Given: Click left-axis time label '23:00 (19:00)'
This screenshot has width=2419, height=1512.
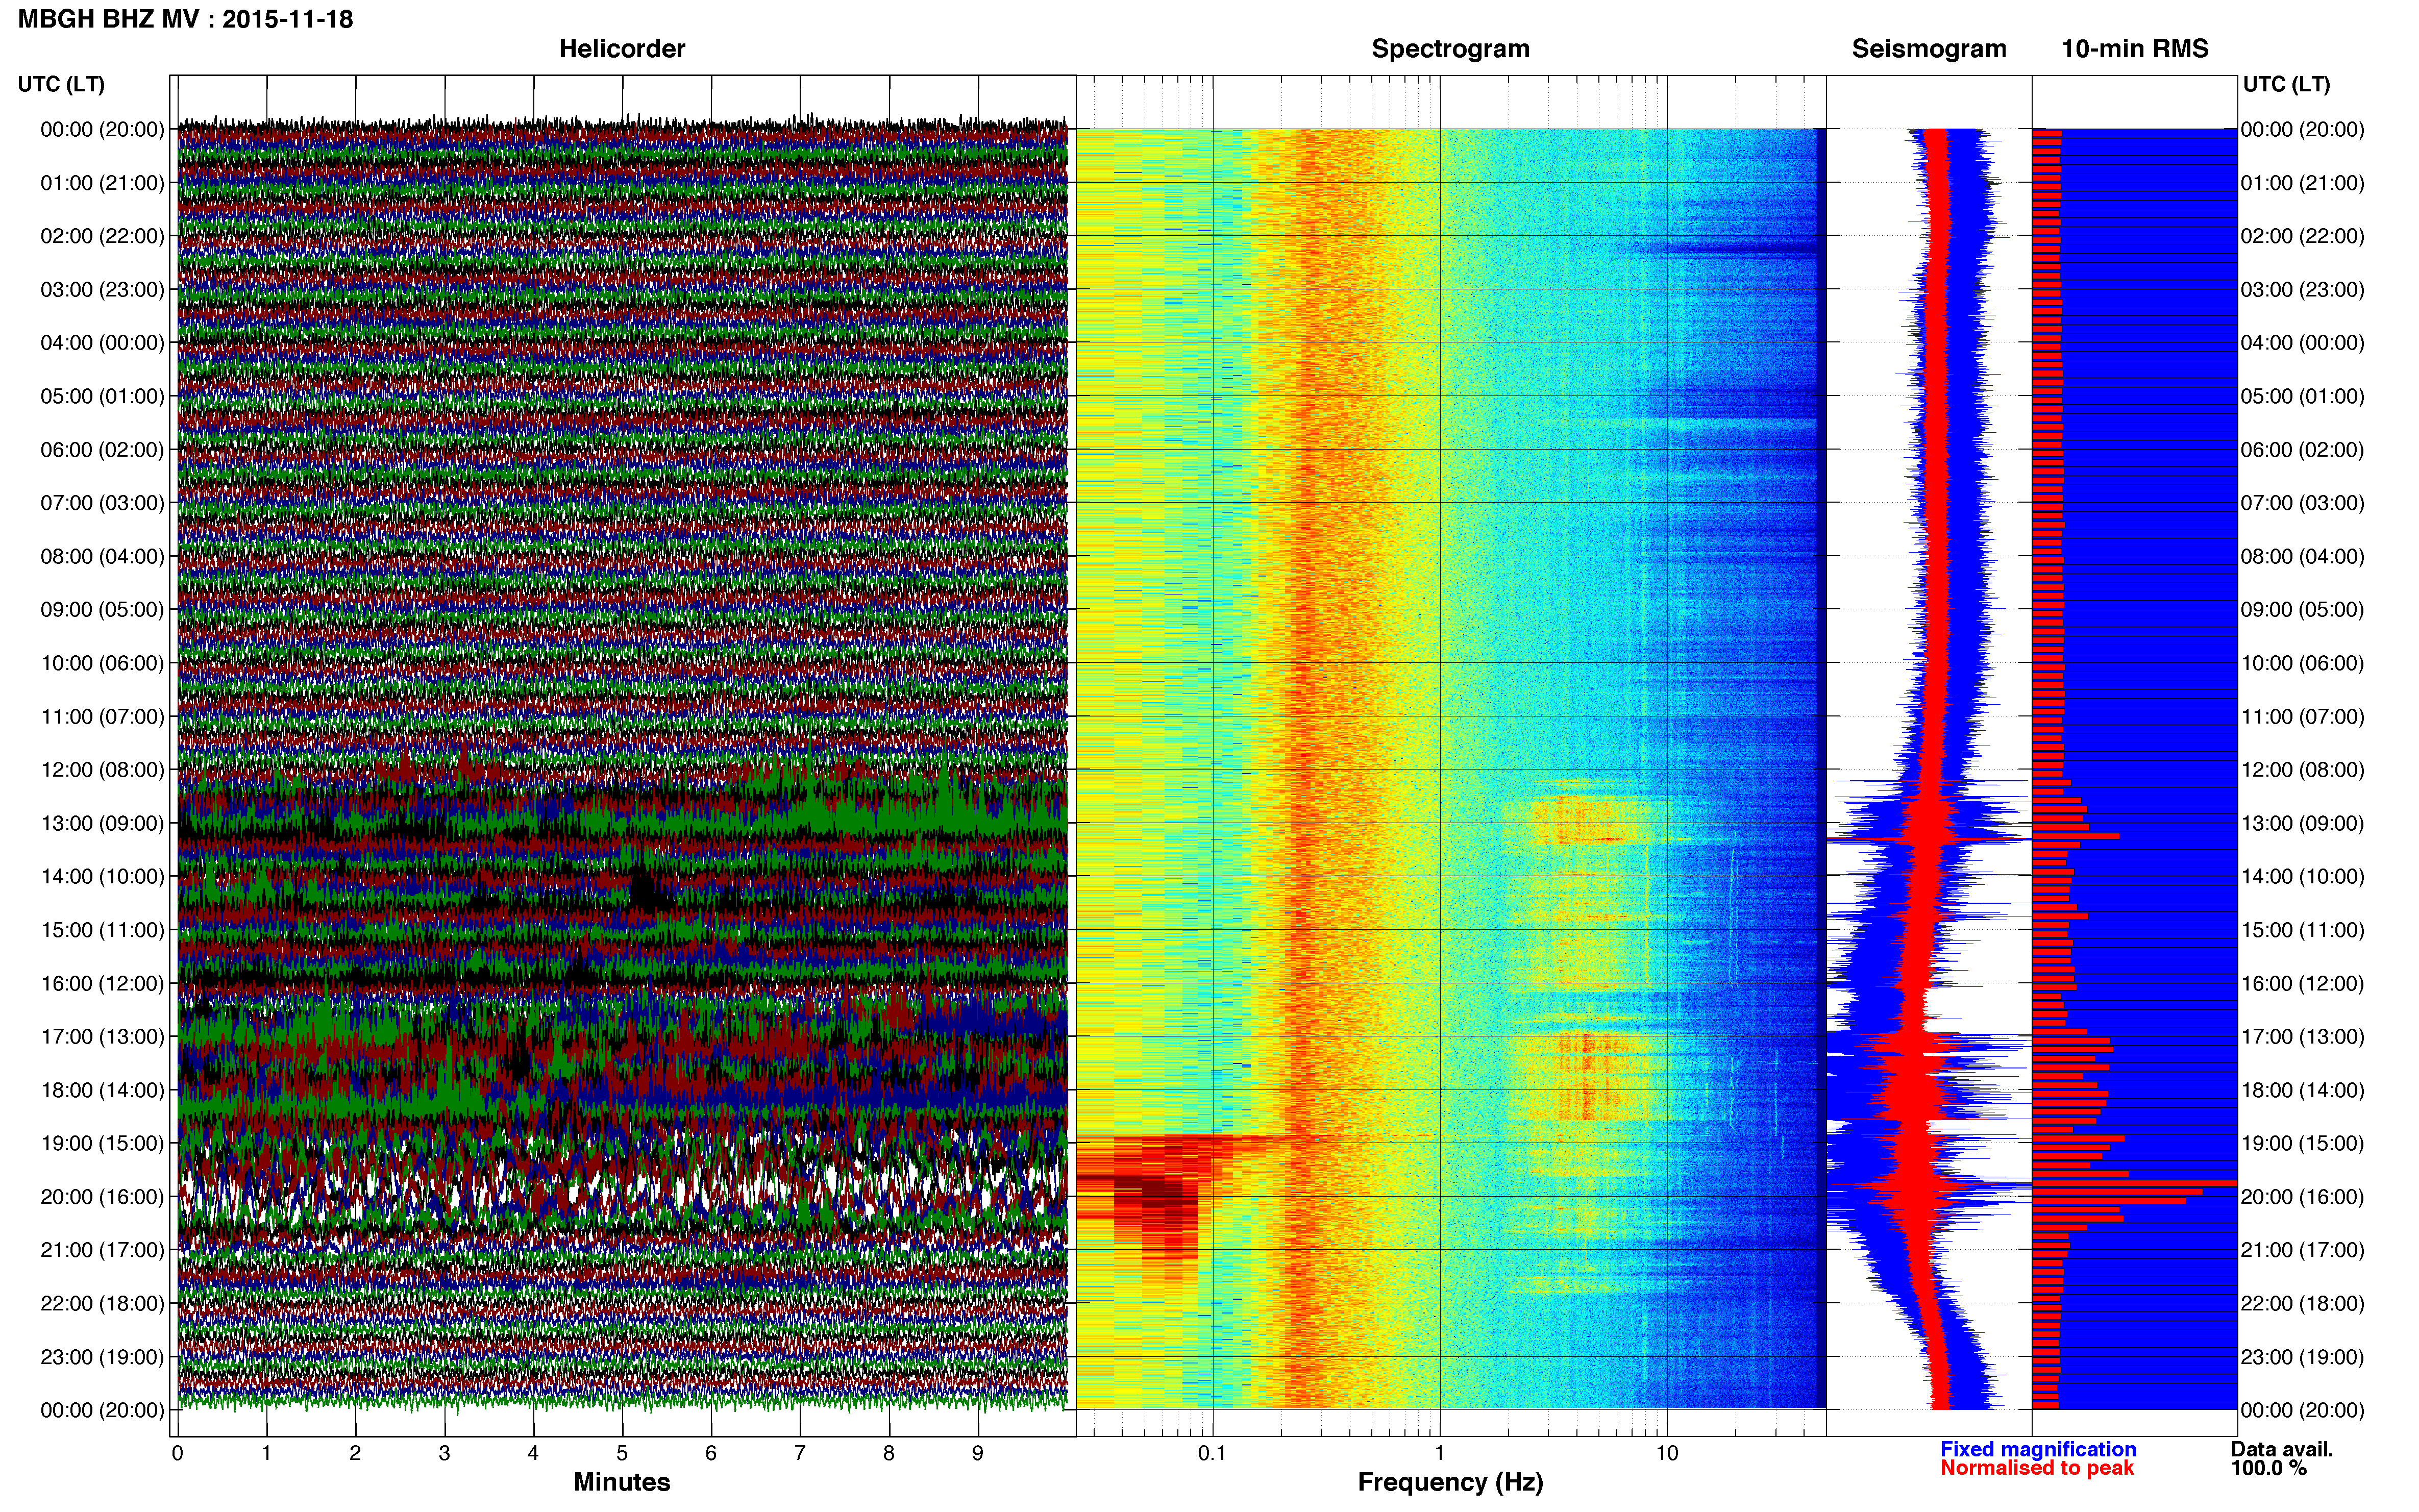Looking at the screenshot, I should 102,1357.
